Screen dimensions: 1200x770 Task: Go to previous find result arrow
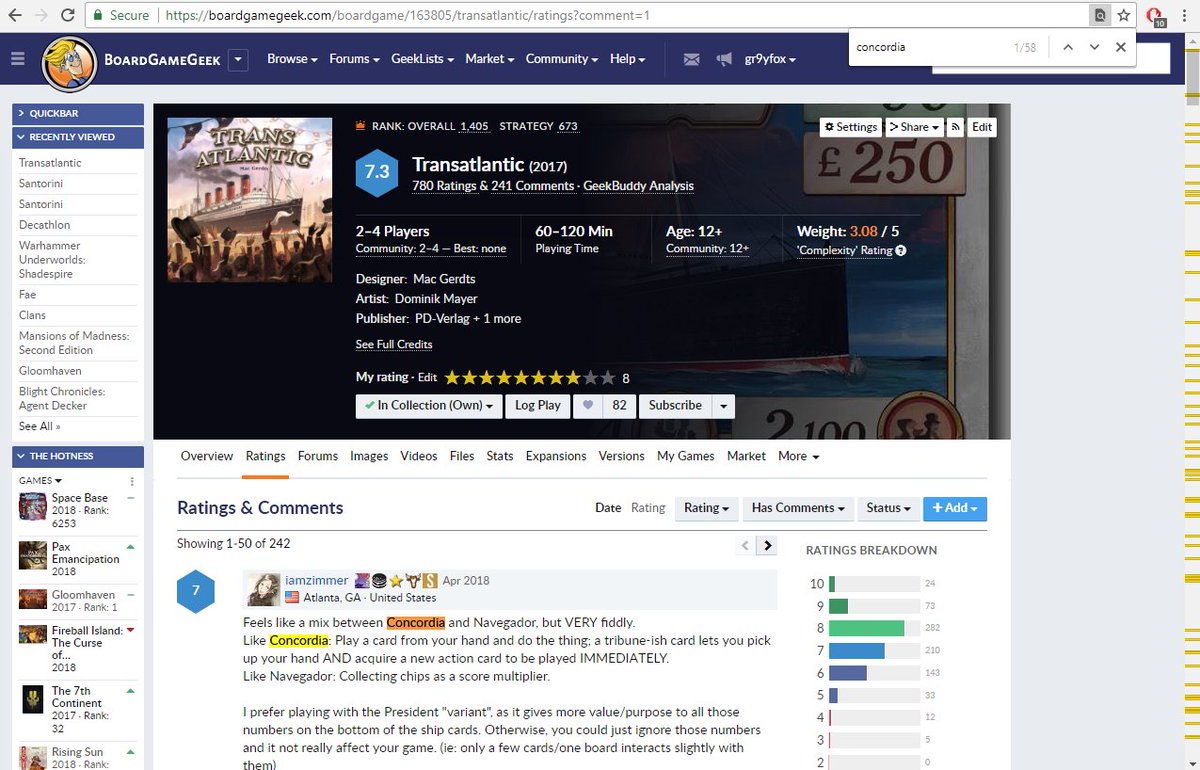1067,47
